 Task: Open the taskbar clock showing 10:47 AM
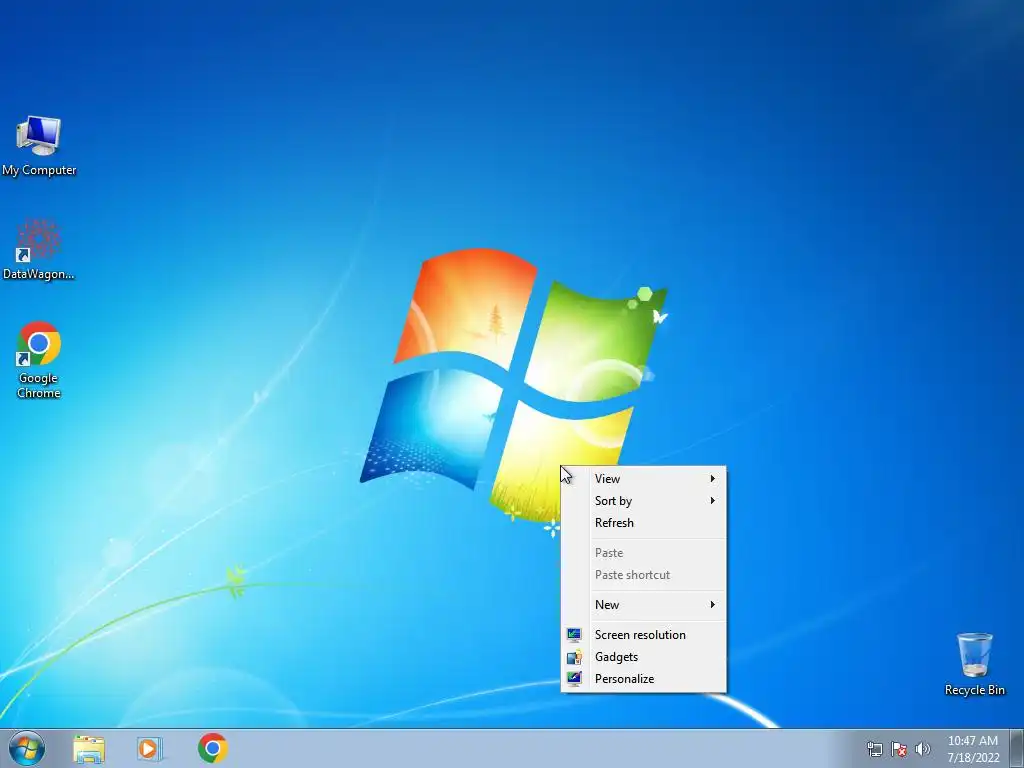(973, 749)
